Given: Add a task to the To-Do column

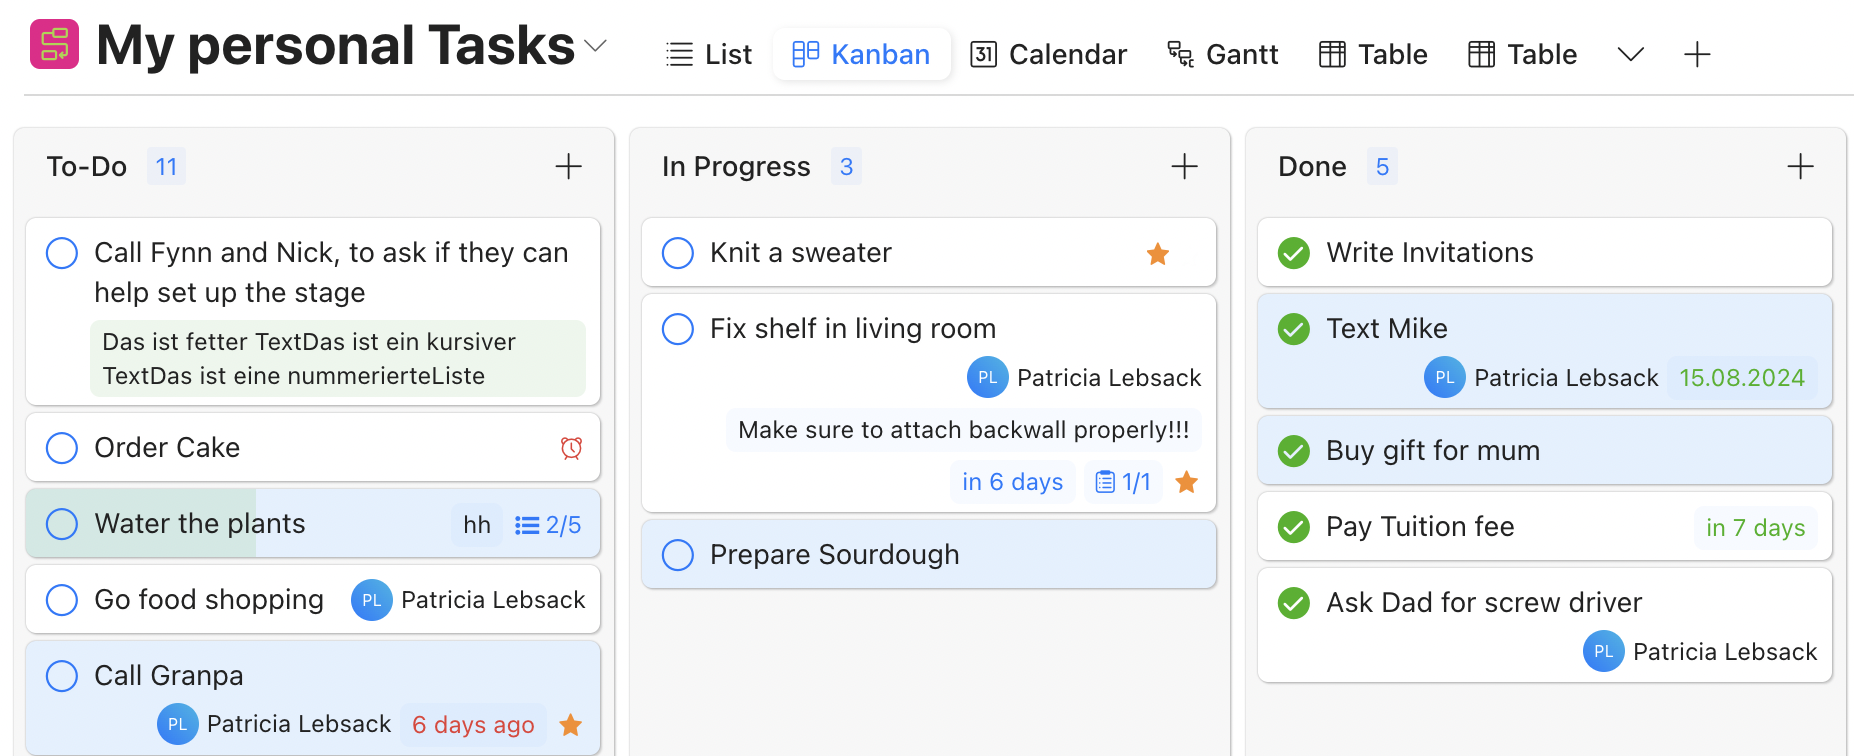Looking at the screenshot, I should click(x=568, y=166).
